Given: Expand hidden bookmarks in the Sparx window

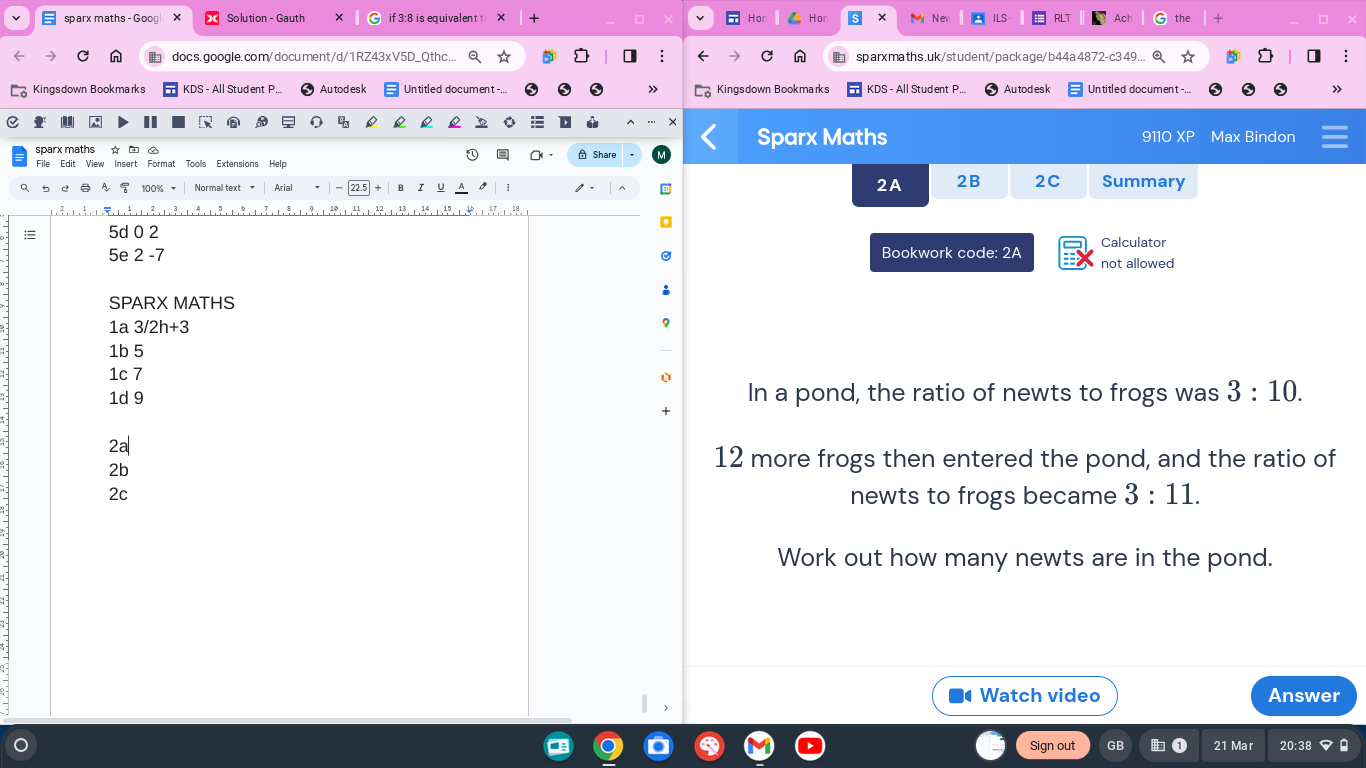Looking at the screenshot, I should pyautogui.click(x=1337, y=89).
